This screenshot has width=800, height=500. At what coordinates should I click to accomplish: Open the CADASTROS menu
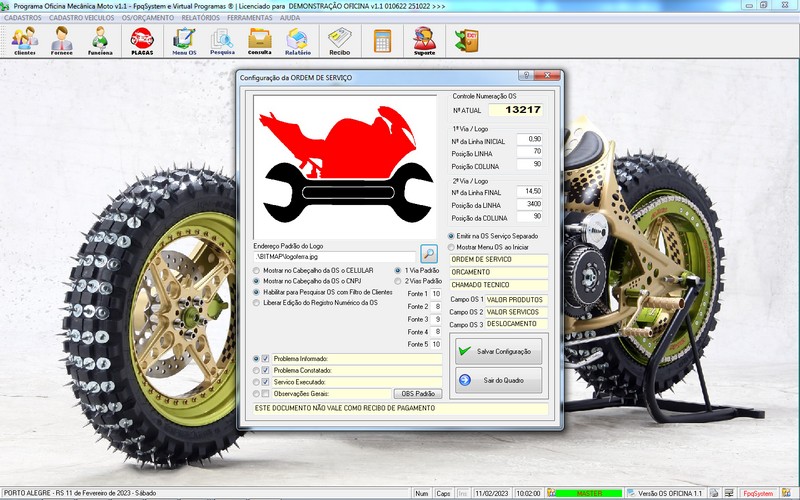(x=23, y=17)
